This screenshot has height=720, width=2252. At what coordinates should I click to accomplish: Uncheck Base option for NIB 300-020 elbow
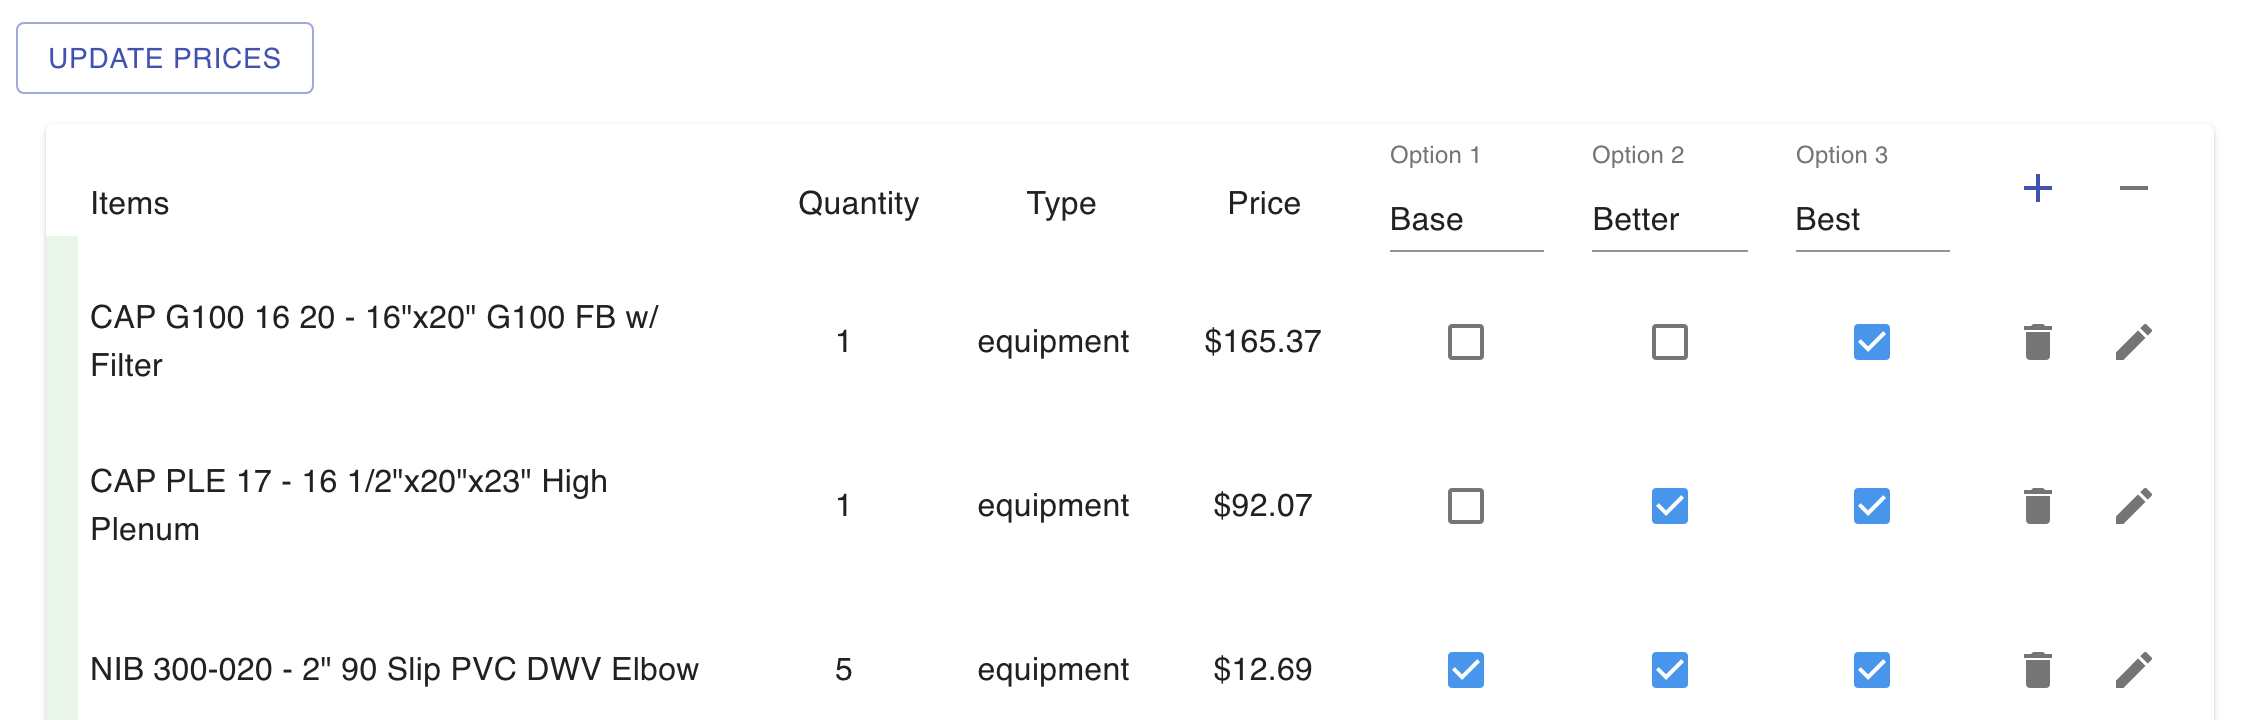point(1466,670)
